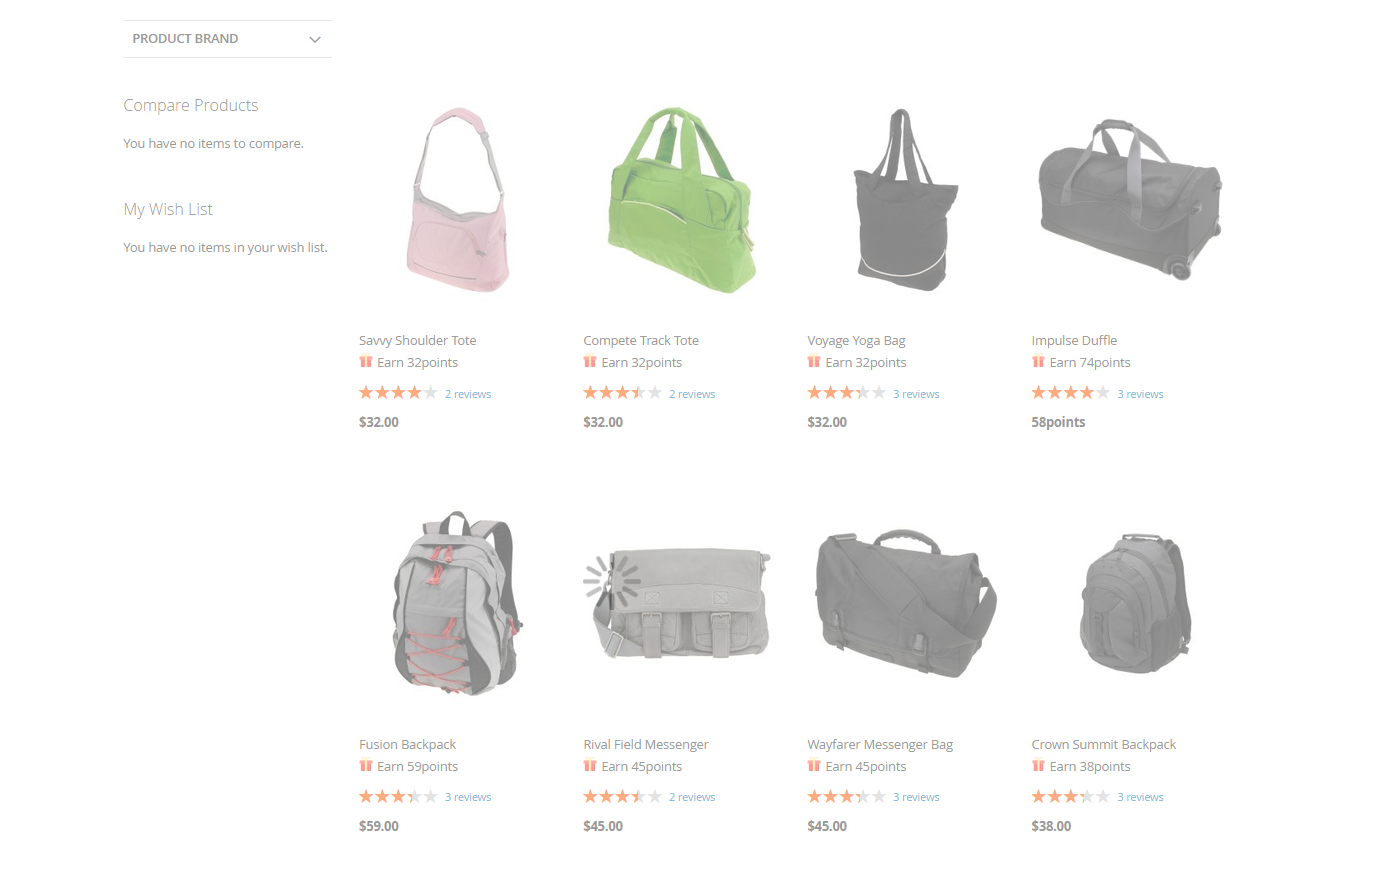Screen dimensions: 1386x883
Task: Click the star rating of Fusion Backpack
Action: click(x=398, y=797)
